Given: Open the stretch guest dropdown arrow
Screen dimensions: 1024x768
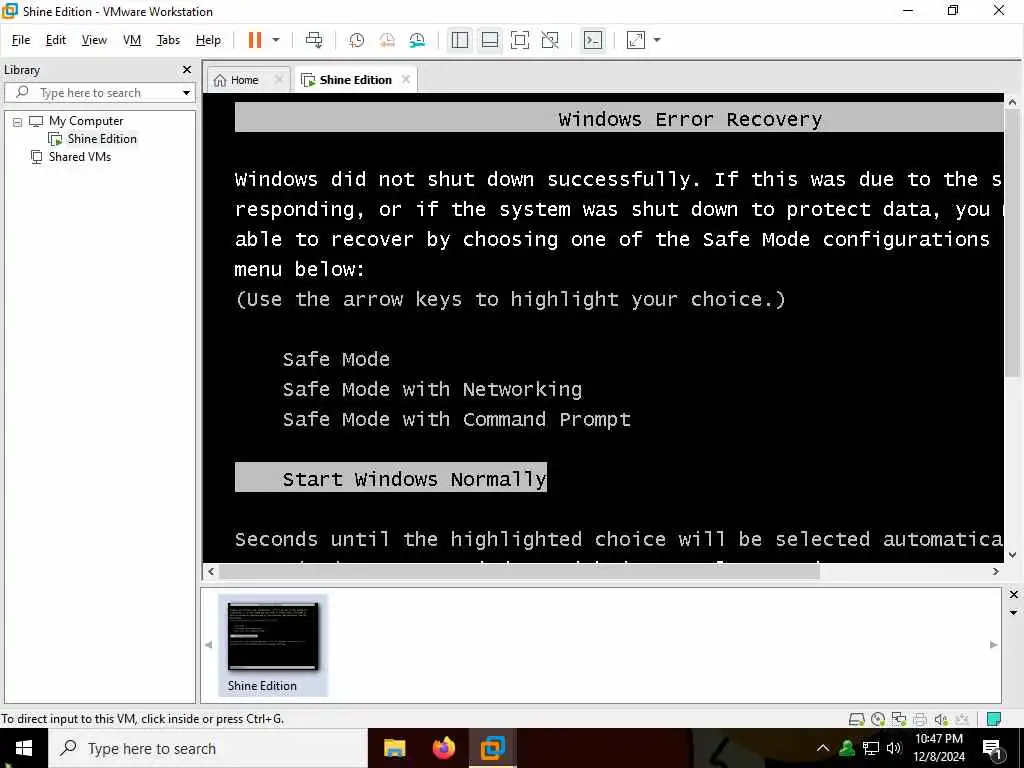Looking at the screenshot, I should click(x=657, y=40).
